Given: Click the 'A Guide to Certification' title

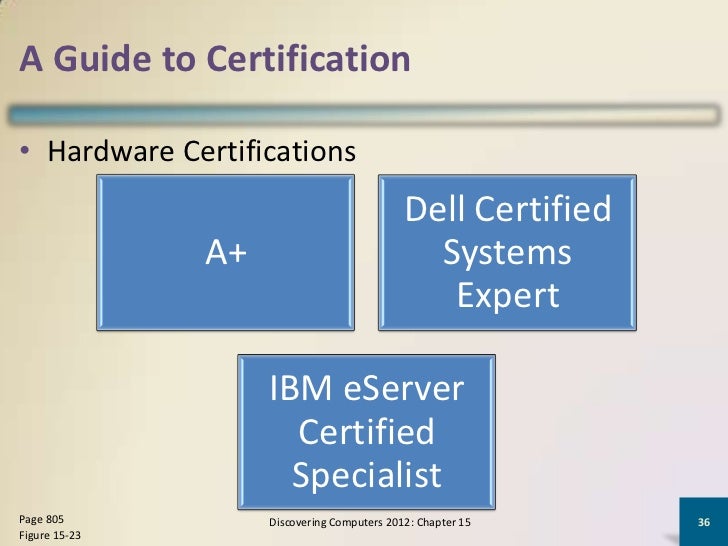Looking at the screenshot, I should [x=215, y=58].
